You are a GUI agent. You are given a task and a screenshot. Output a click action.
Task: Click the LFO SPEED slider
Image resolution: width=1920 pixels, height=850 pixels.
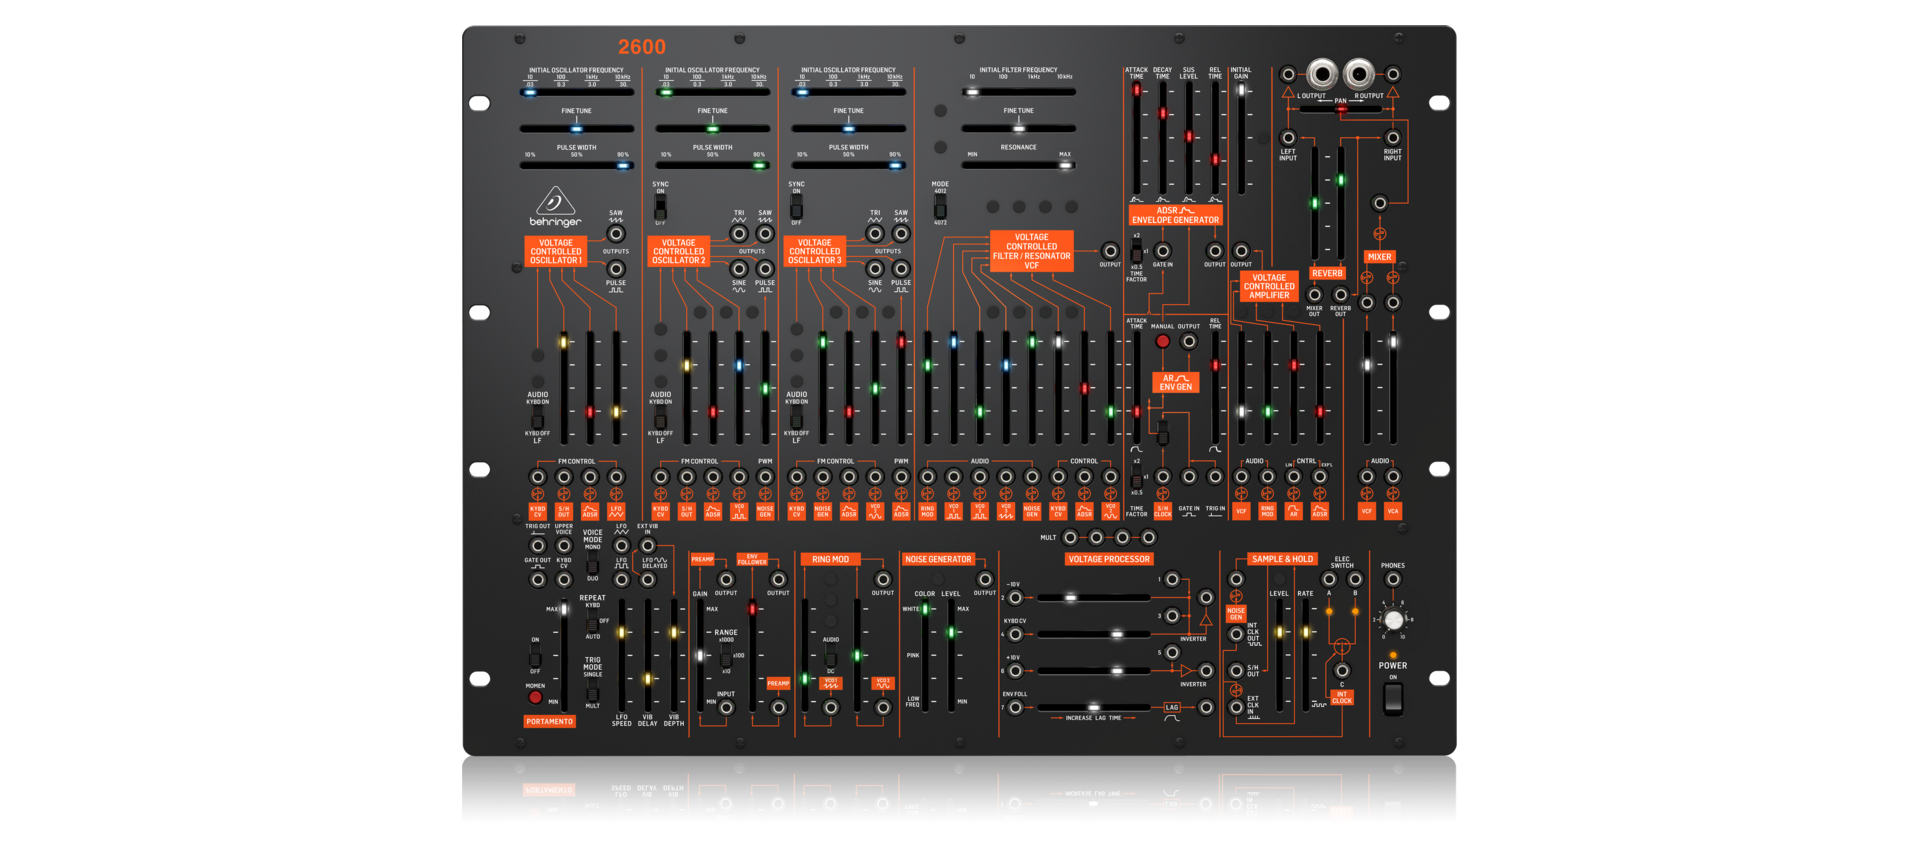[x=621, y=655]
